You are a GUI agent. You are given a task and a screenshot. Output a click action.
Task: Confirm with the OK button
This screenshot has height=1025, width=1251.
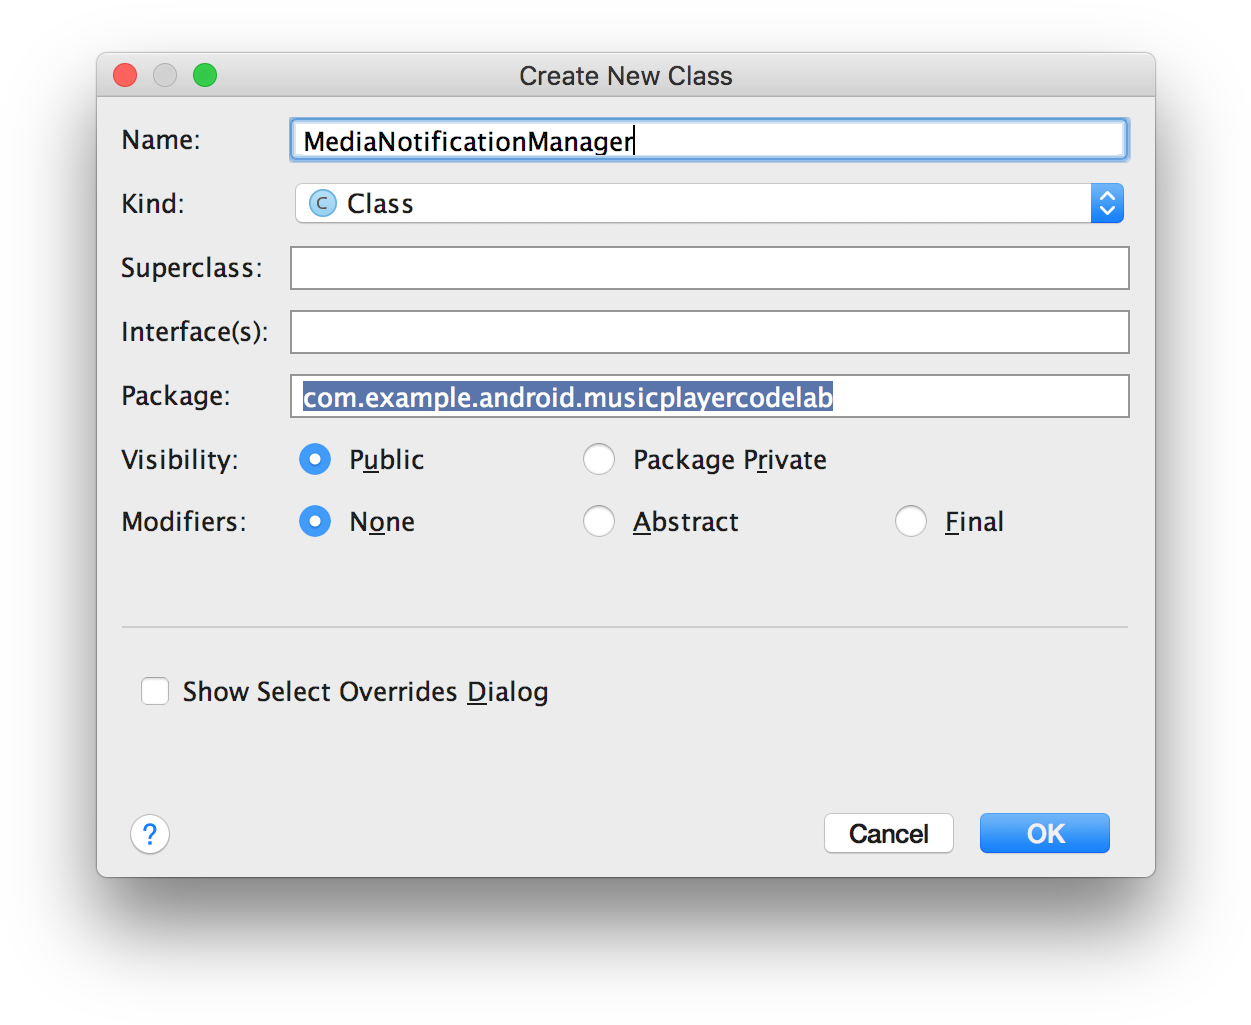coord(1044,833)
